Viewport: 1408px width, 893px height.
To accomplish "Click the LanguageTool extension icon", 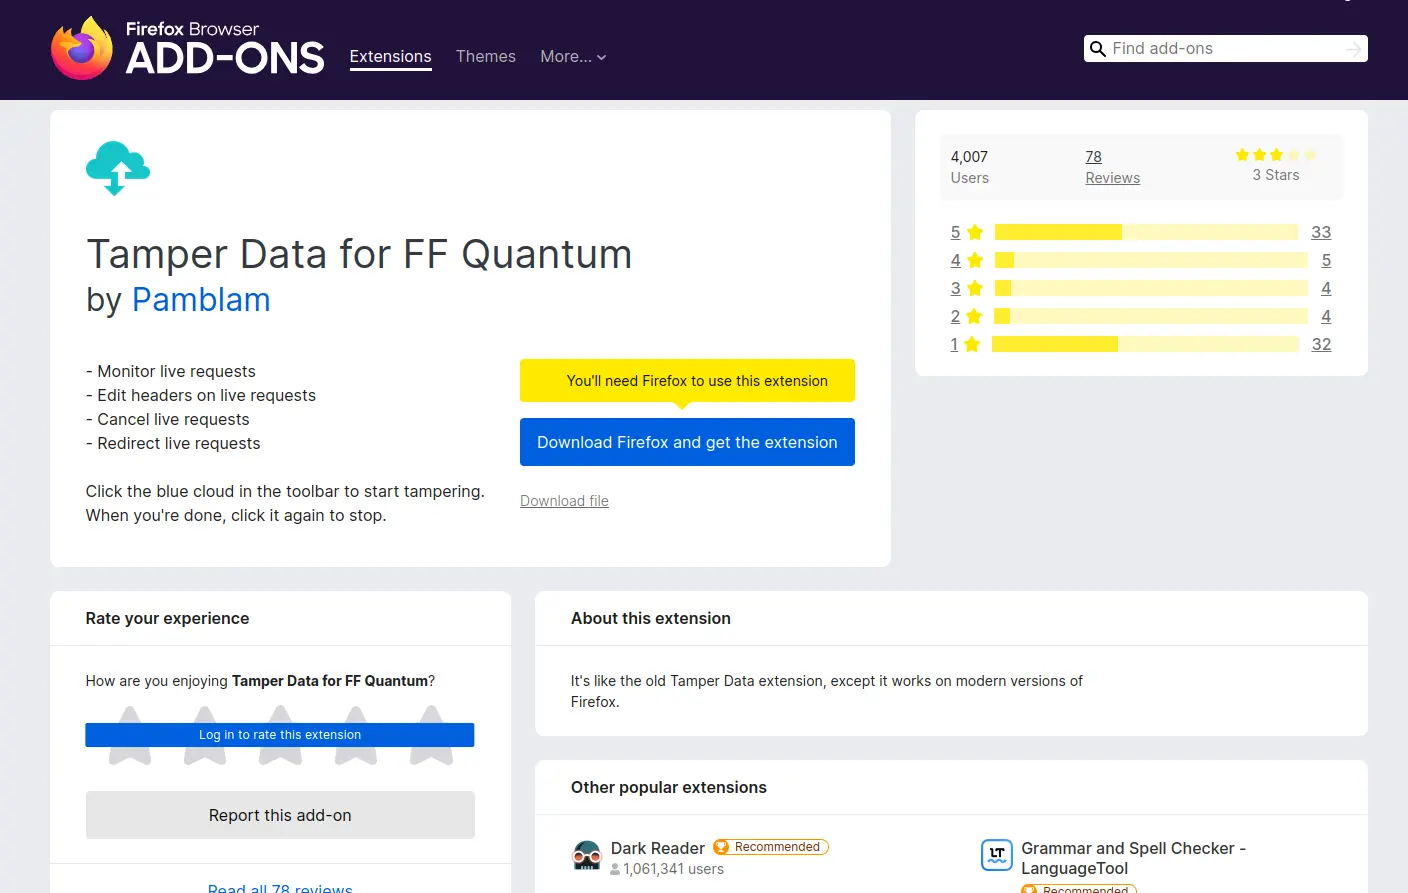I will click(x=997, y=854).
